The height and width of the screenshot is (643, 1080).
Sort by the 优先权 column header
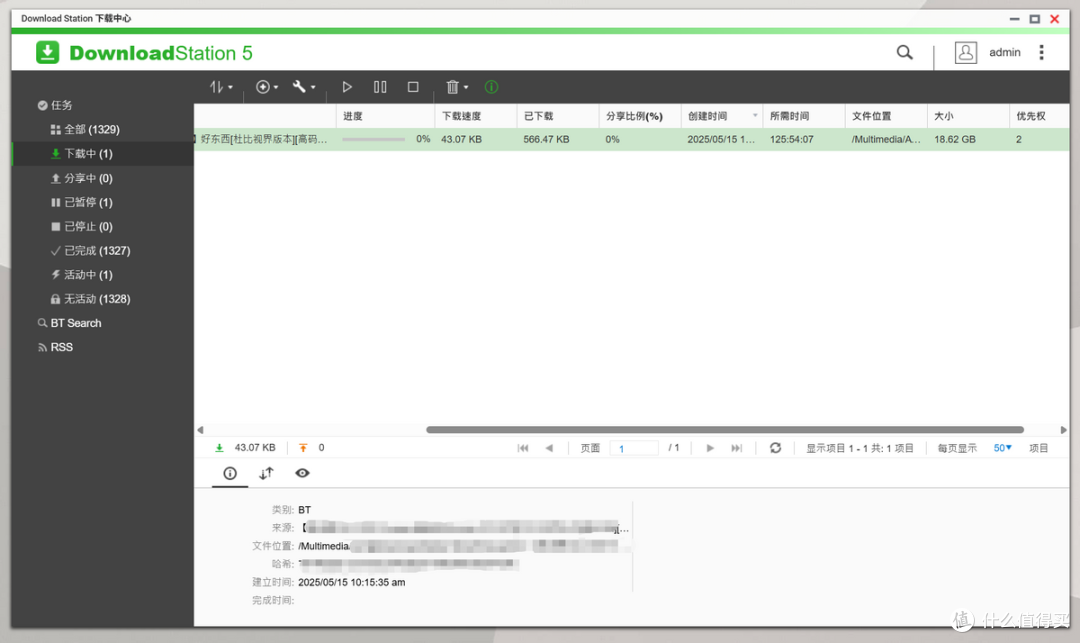click(x=1039, y=116)
